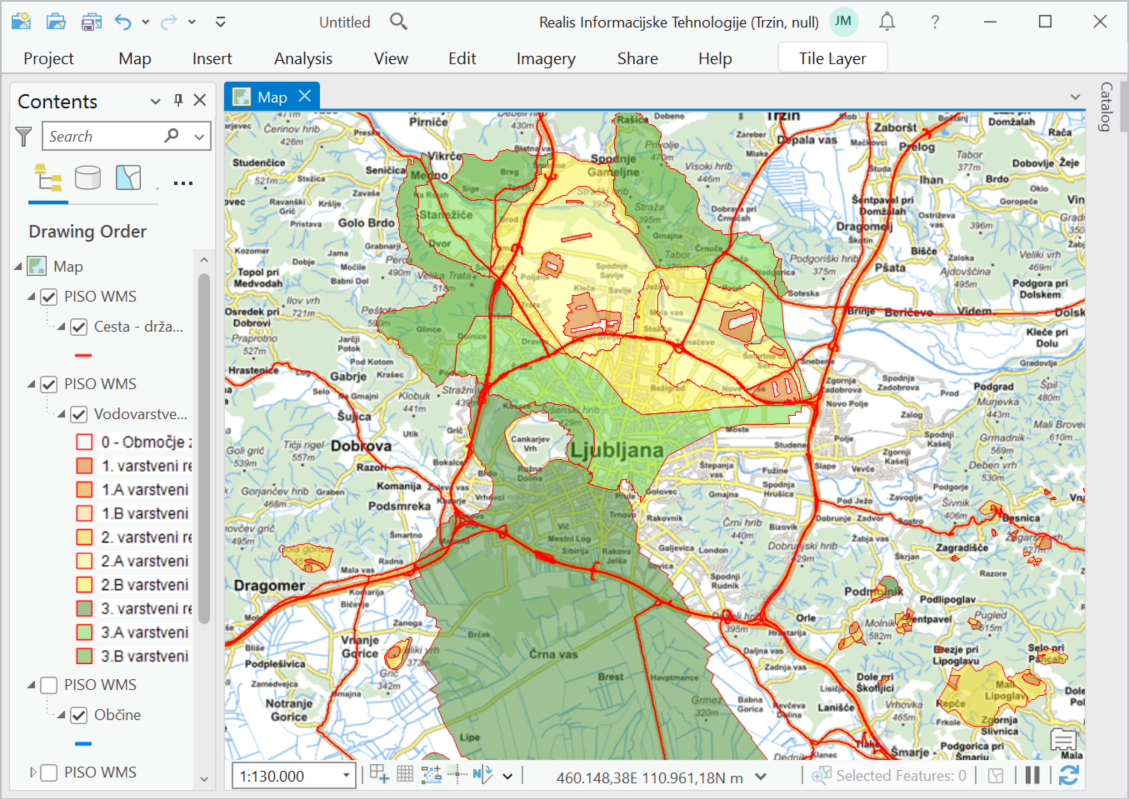Turn off the Cesta - drža... layer
Image resolution: width=1129 pixels, height=799 pixels.
coord(79,327)
